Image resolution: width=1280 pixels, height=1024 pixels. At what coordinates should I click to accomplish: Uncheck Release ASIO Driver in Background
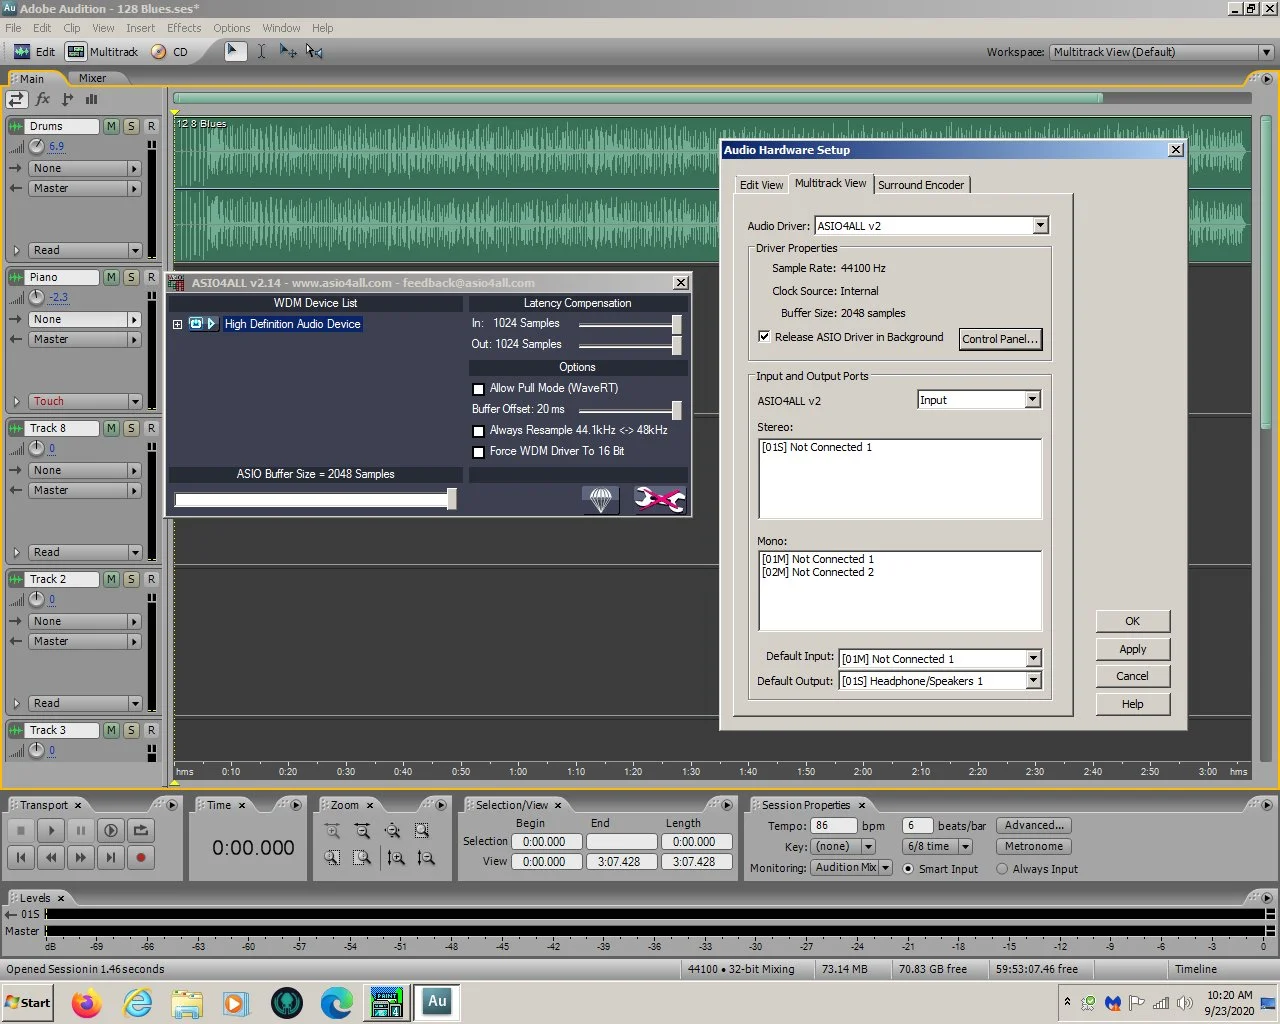coord(764,337)
